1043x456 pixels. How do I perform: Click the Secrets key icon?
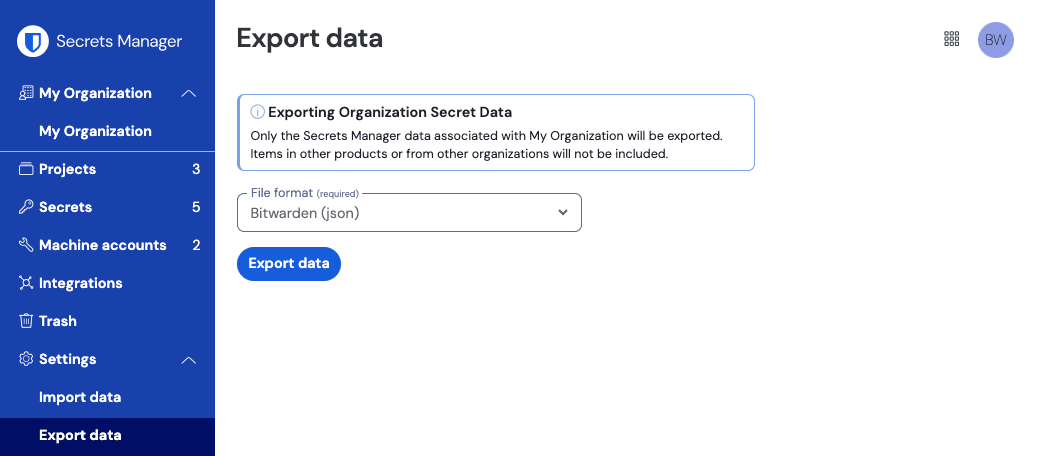[x=26, y=207]
